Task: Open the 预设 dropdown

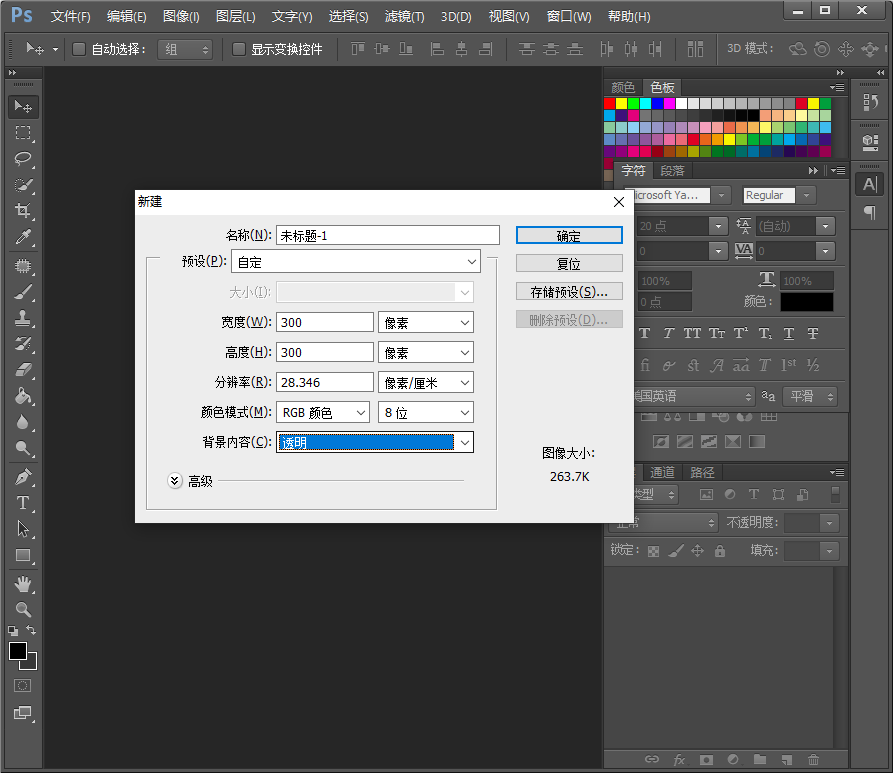Action: [356, 262]
